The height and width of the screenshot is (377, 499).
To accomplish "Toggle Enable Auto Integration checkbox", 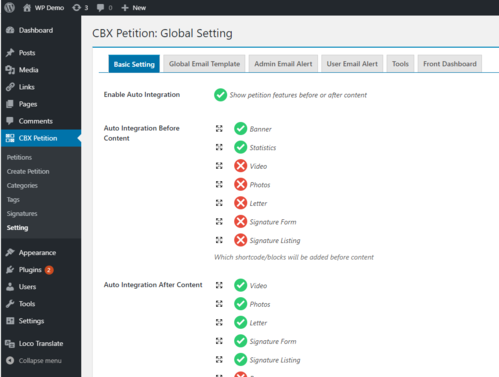I will pos(220,95).
